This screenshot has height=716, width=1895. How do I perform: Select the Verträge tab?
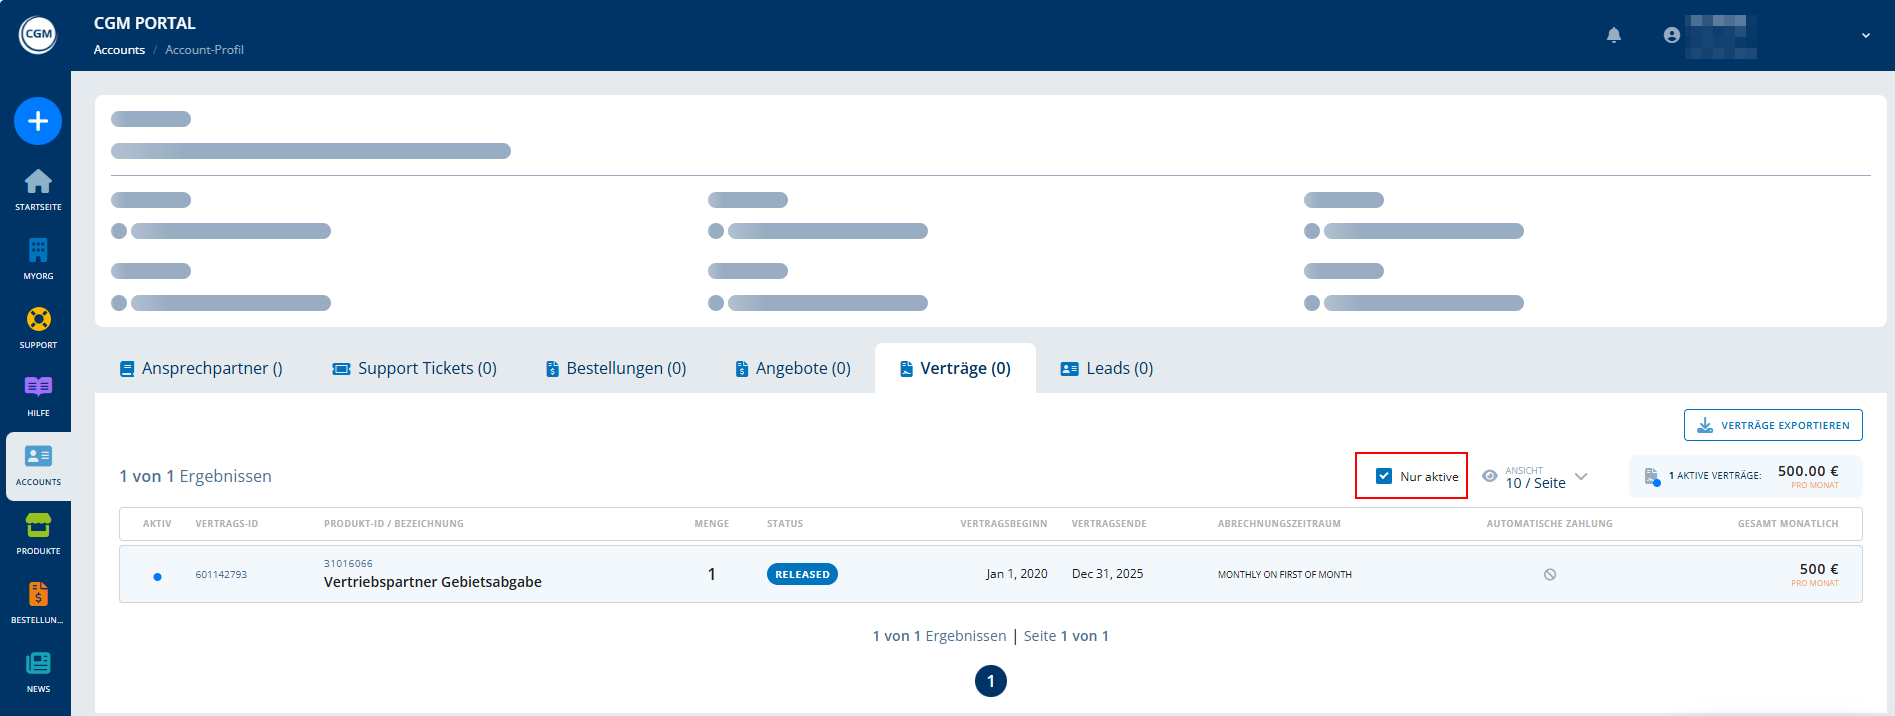pyautogui.click(x=955, y=368)
